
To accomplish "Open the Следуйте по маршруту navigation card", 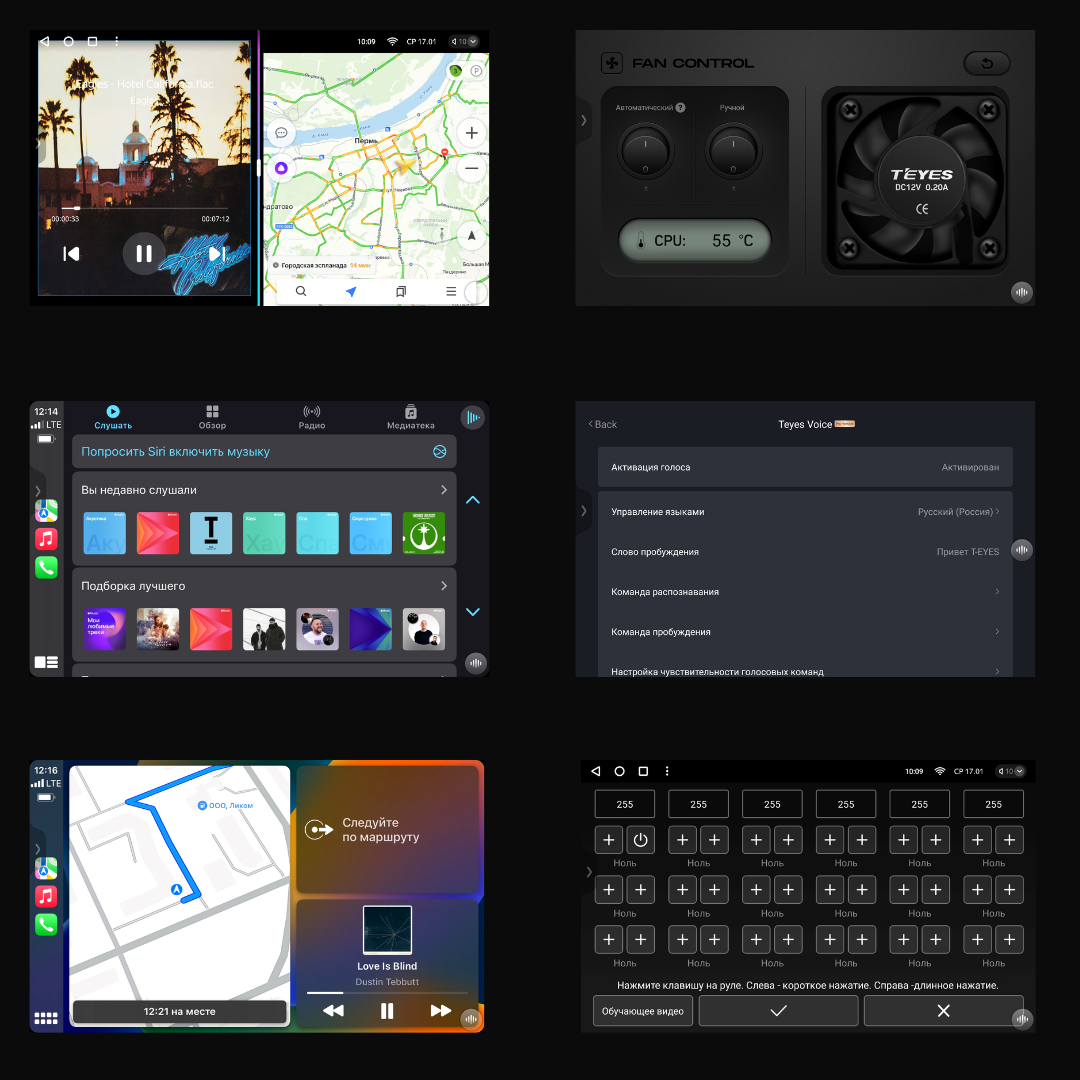I will tap(387, 829).
